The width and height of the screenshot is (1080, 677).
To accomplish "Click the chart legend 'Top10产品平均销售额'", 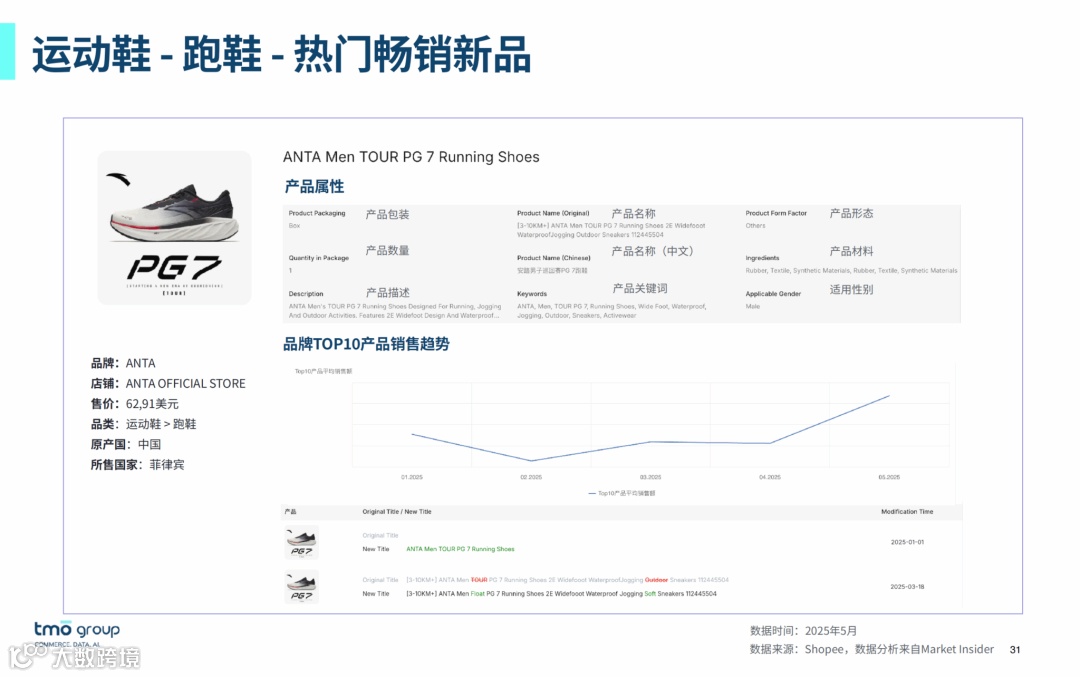I will pyautogui.click(x=622, y=494).
